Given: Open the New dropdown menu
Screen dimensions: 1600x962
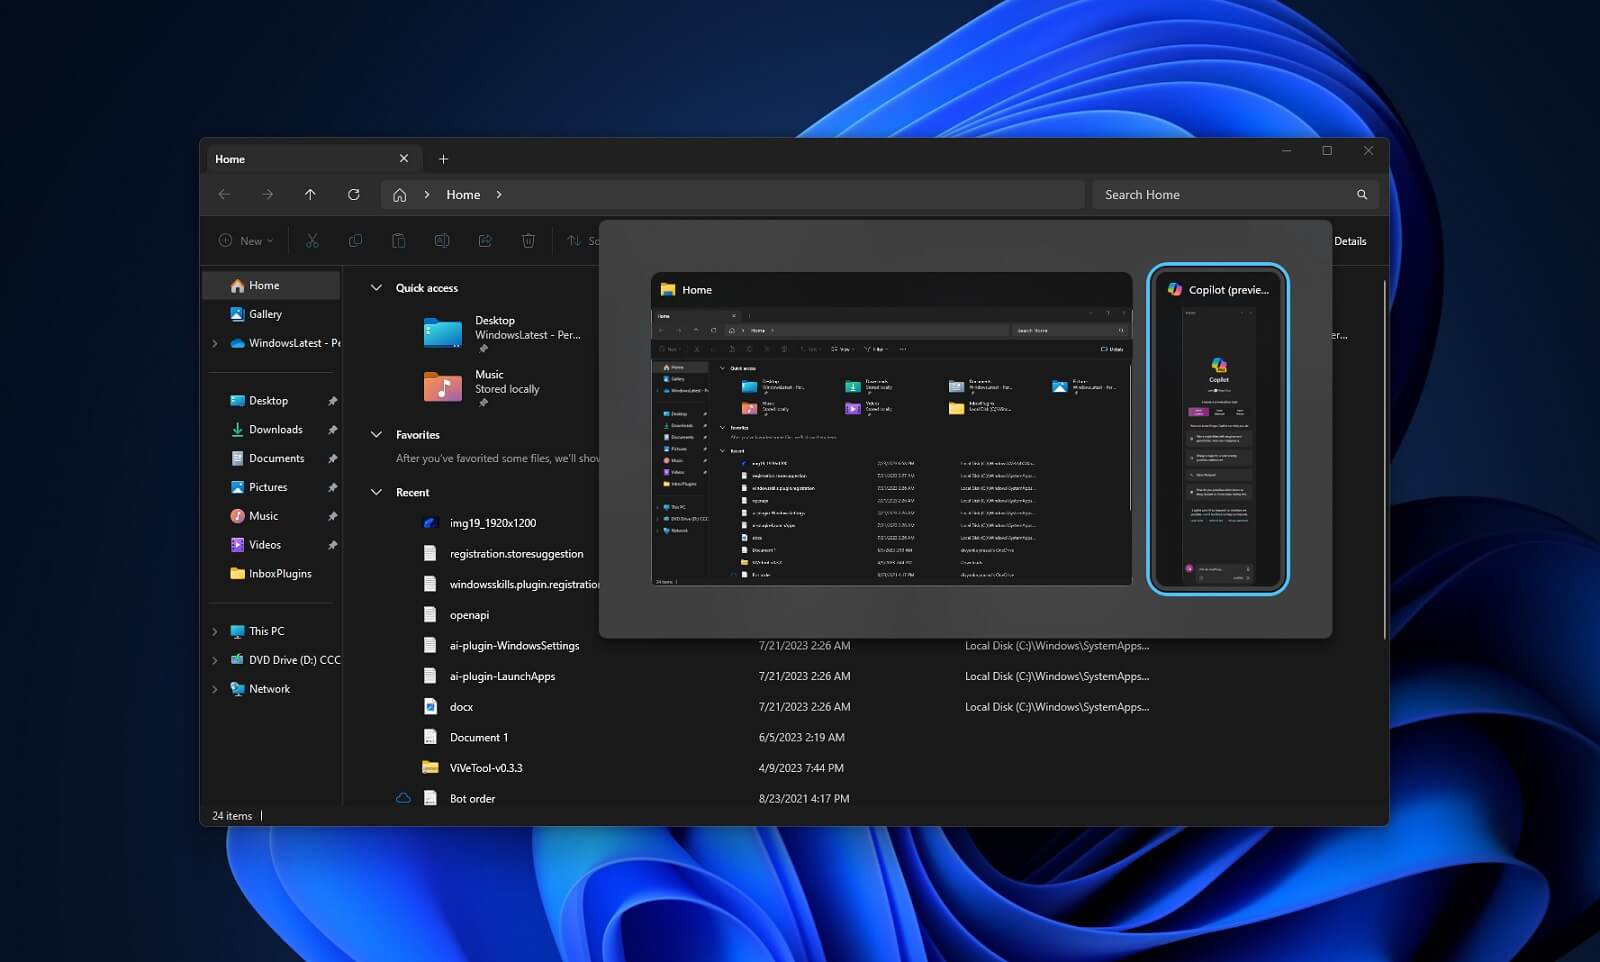Looking at the screenshot, I should (x=244, y=240).
